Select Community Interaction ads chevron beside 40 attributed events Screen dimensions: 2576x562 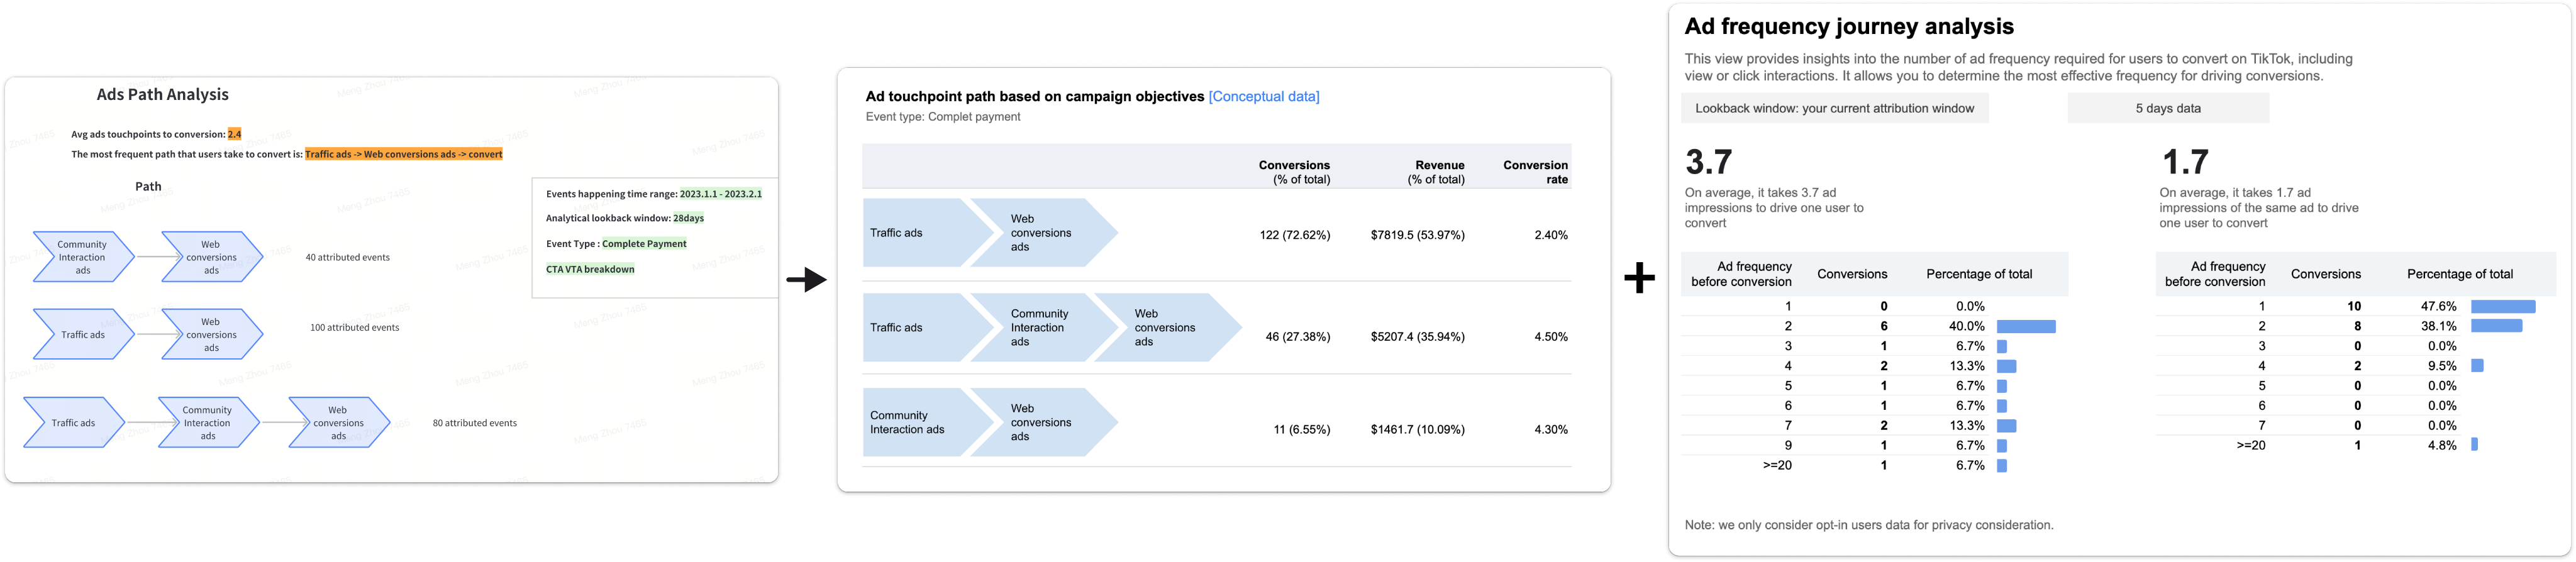click(x=83, y=257)
